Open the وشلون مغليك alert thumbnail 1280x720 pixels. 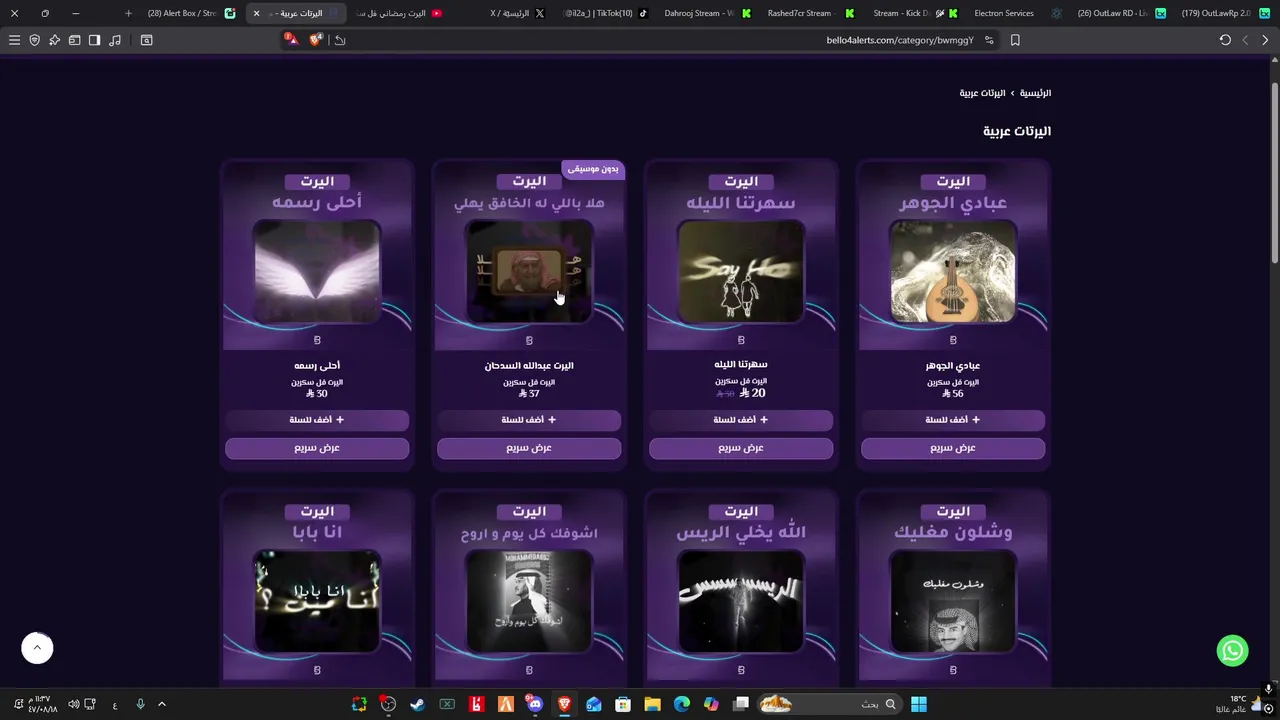[953, 602]
